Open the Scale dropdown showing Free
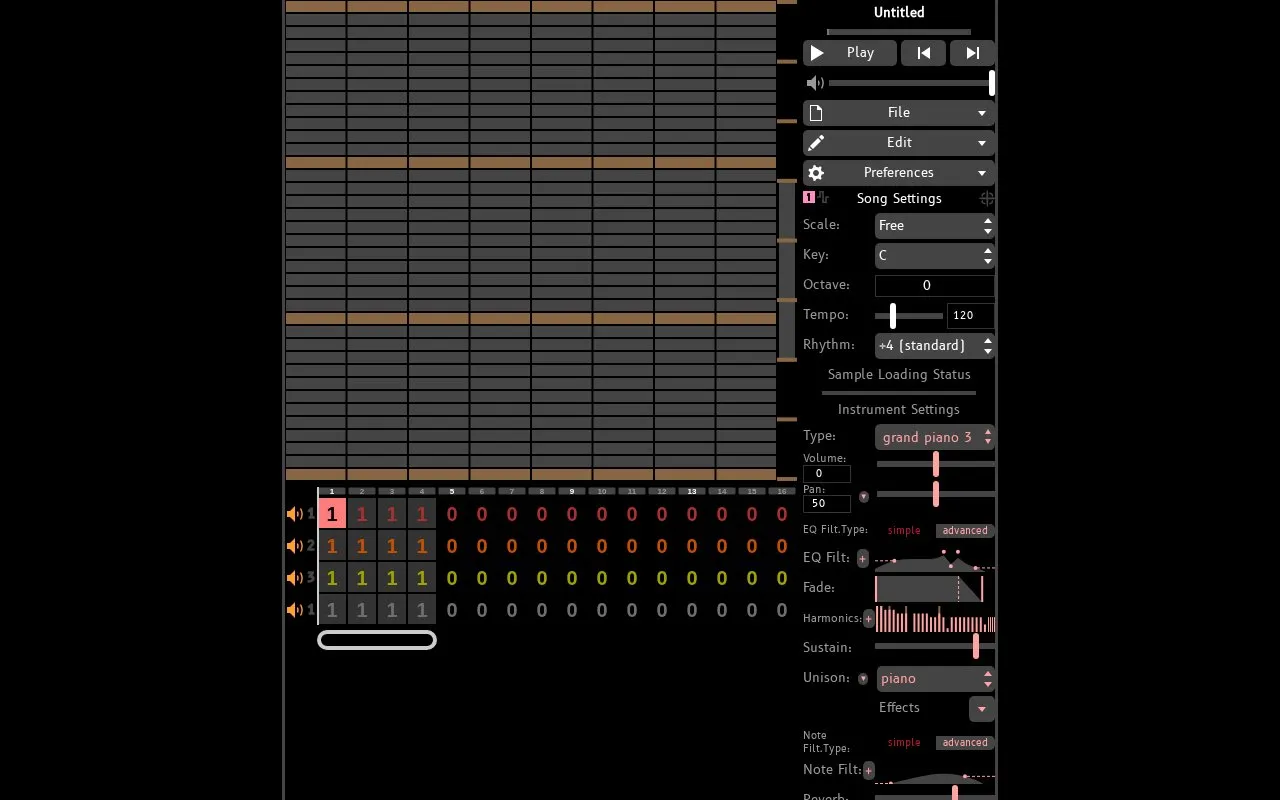1280x800 pixels. 935,226
